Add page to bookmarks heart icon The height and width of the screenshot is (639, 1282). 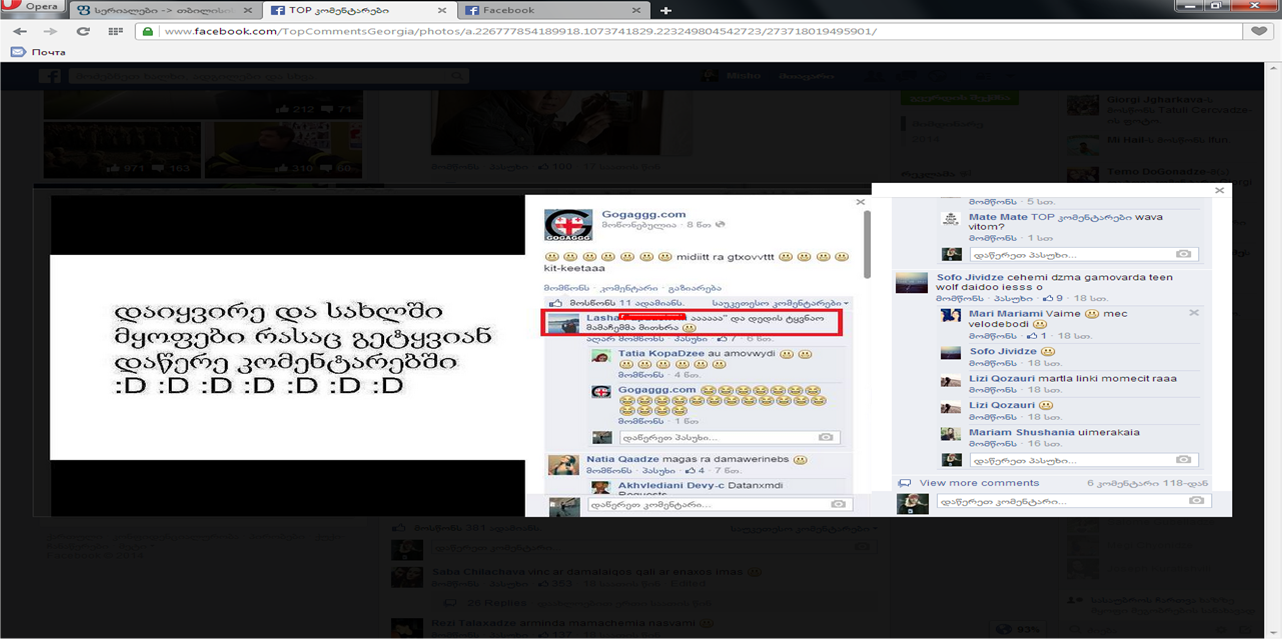pos(1258,31)
